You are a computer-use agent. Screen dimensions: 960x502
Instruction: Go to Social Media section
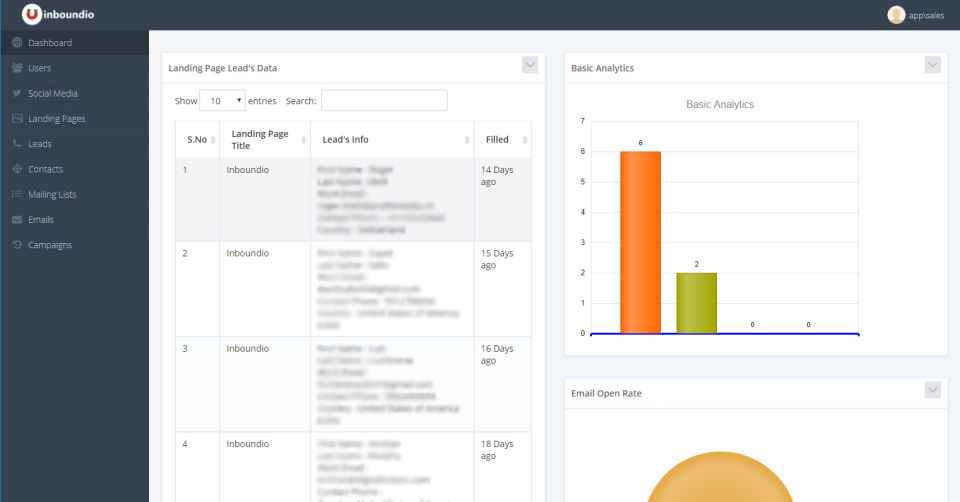coord(75,93)
